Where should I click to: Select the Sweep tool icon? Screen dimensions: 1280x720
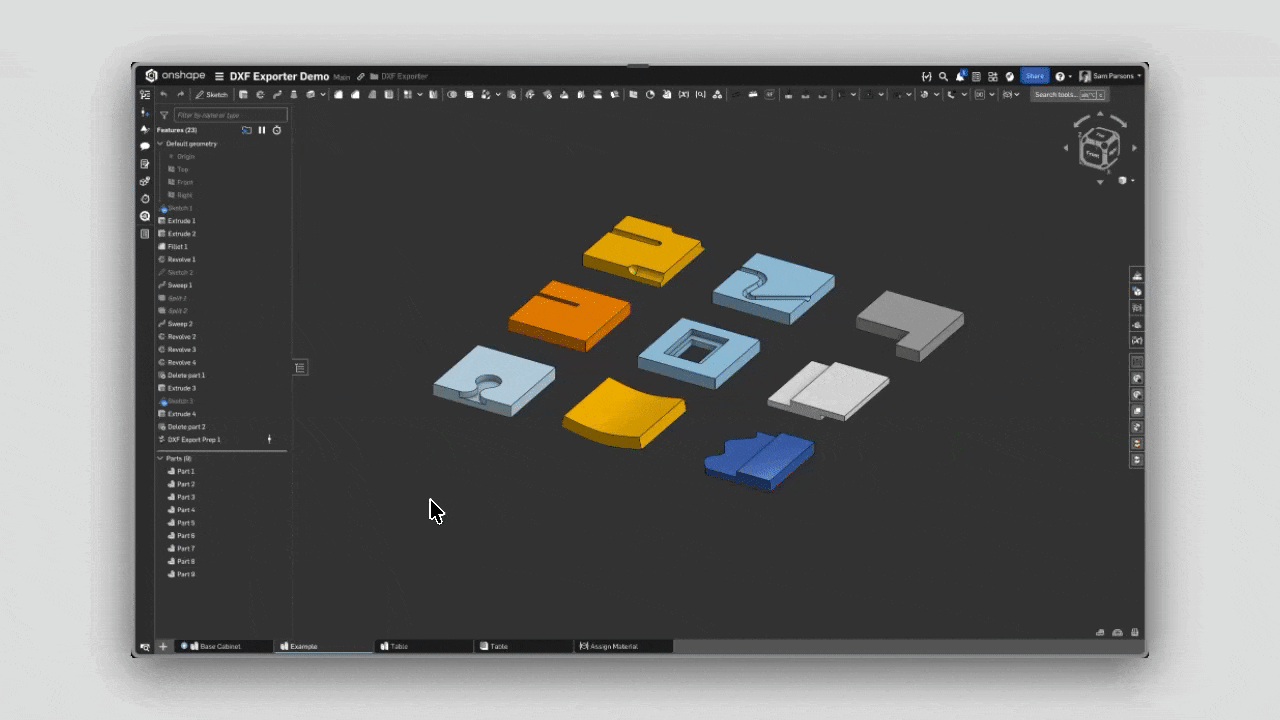276,95
